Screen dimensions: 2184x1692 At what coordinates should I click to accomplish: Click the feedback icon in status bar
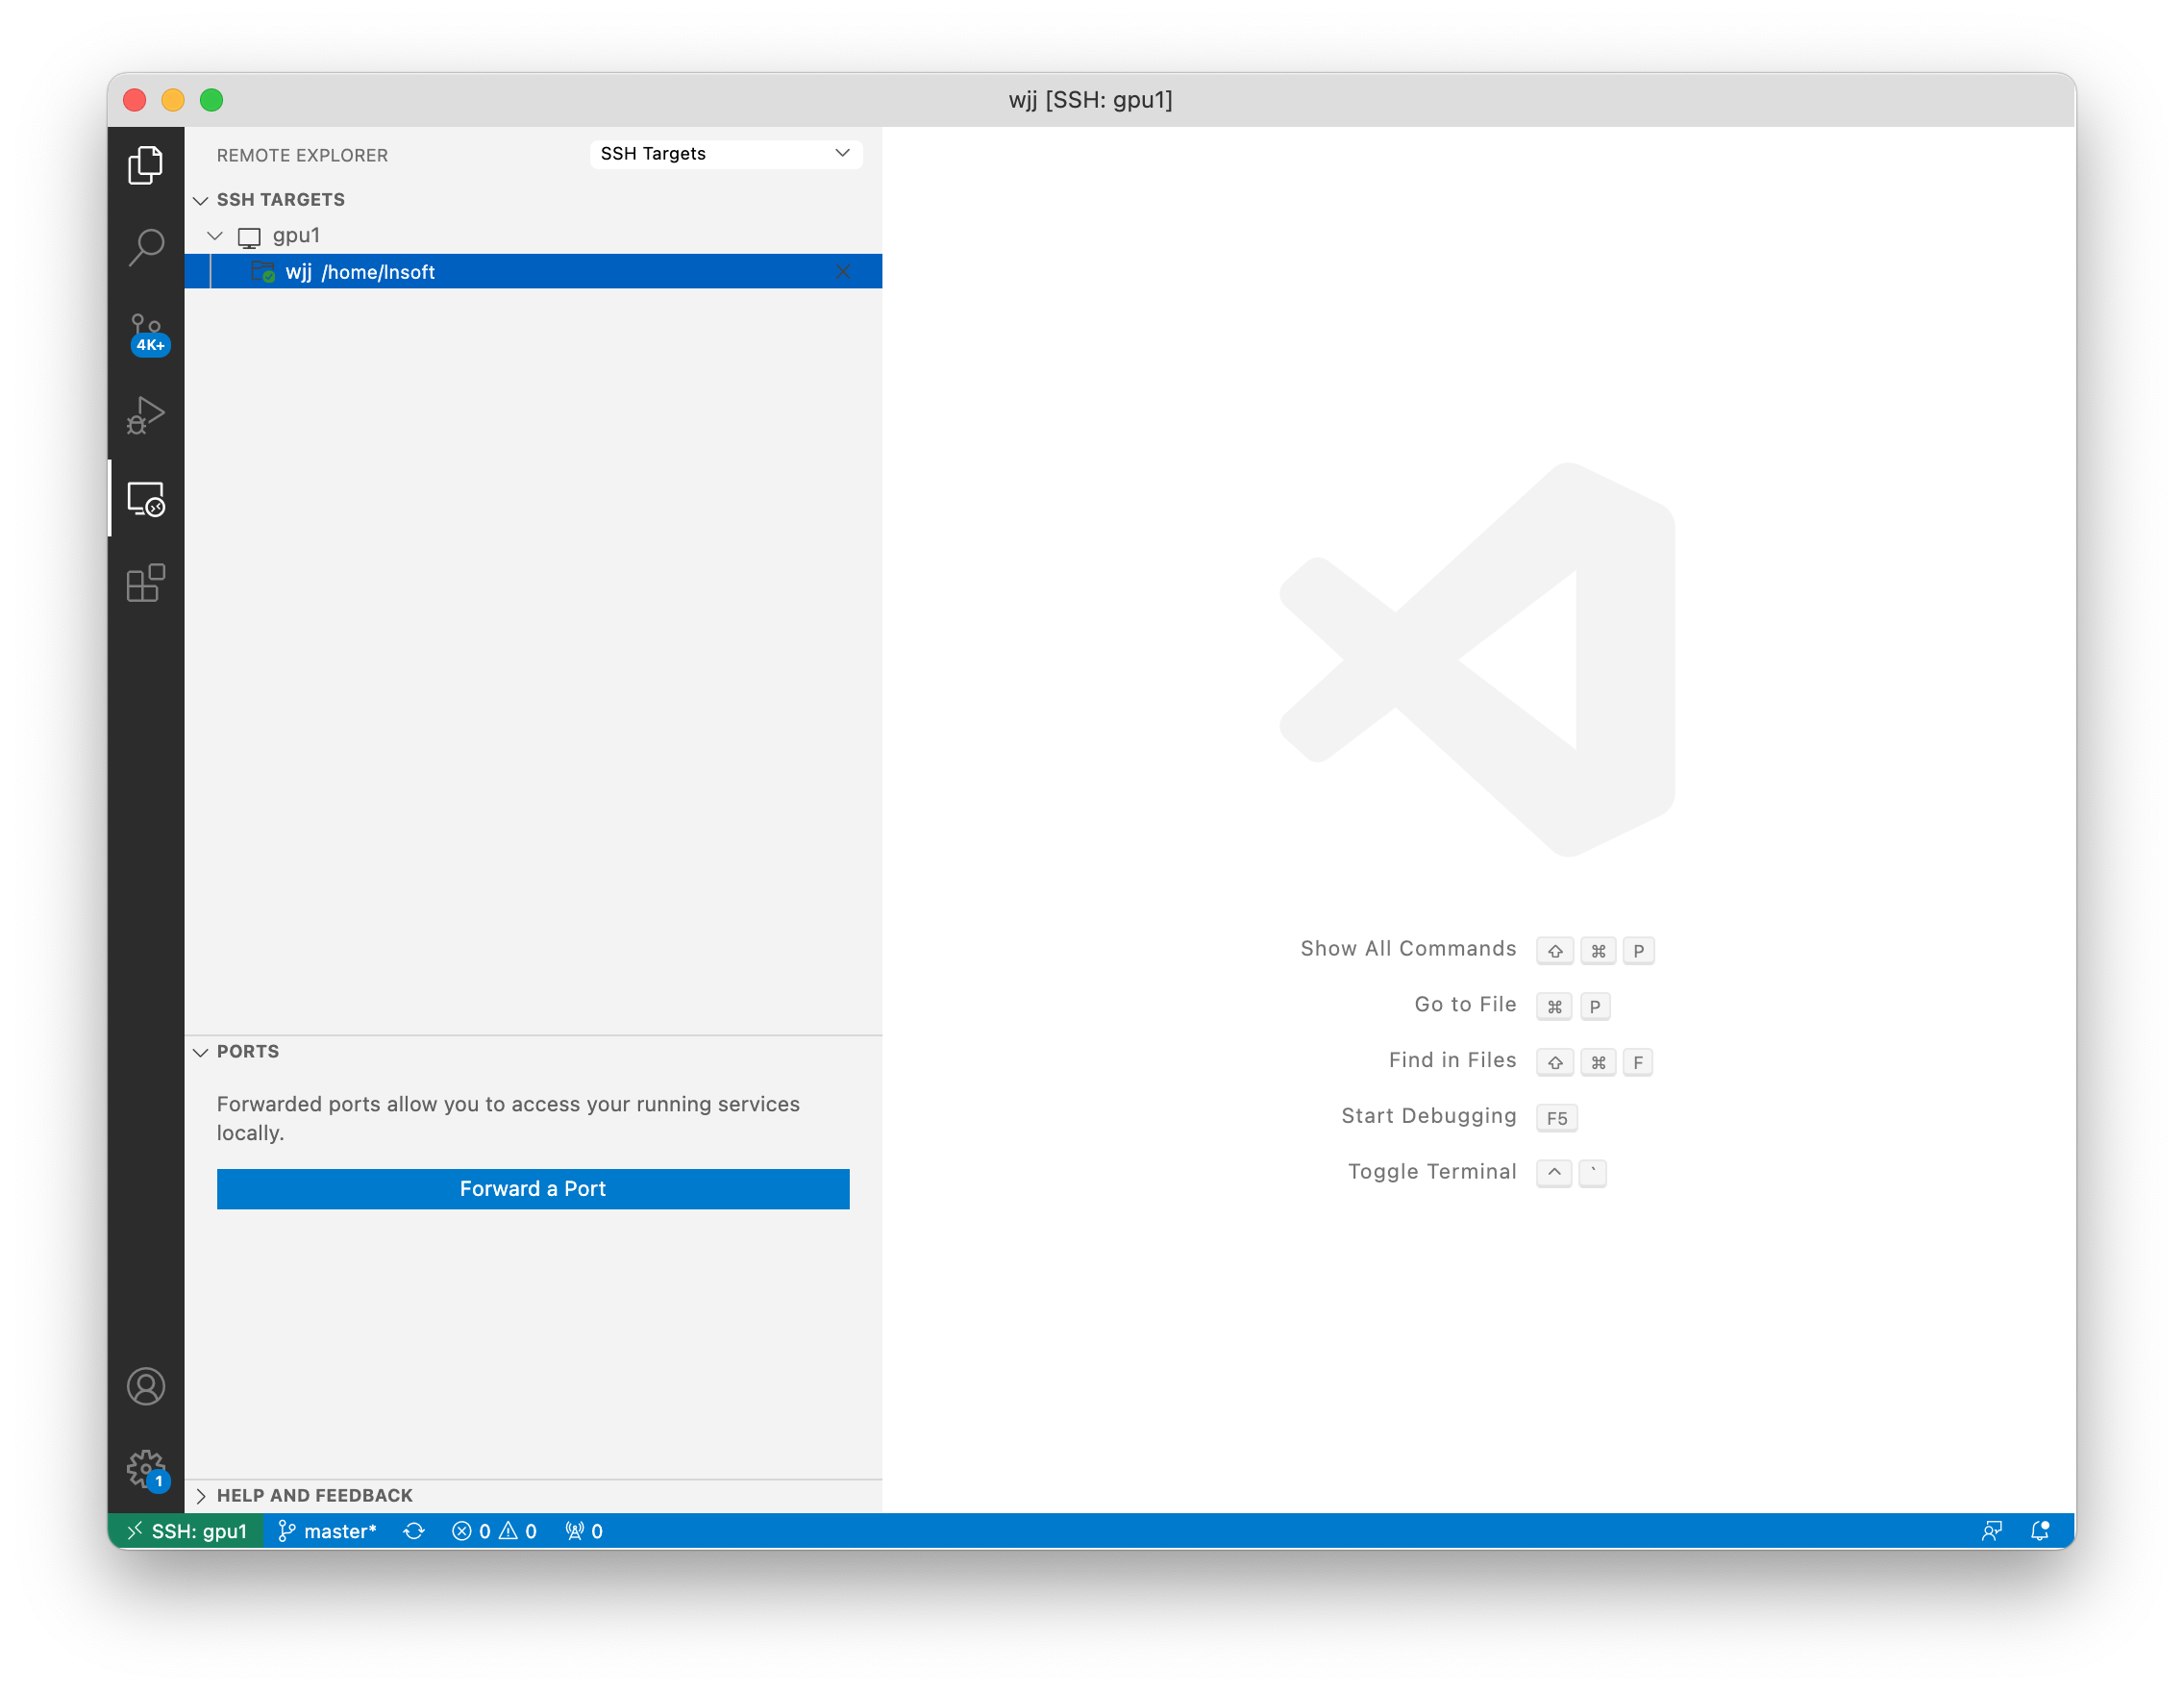[x=1991, y=1531]
